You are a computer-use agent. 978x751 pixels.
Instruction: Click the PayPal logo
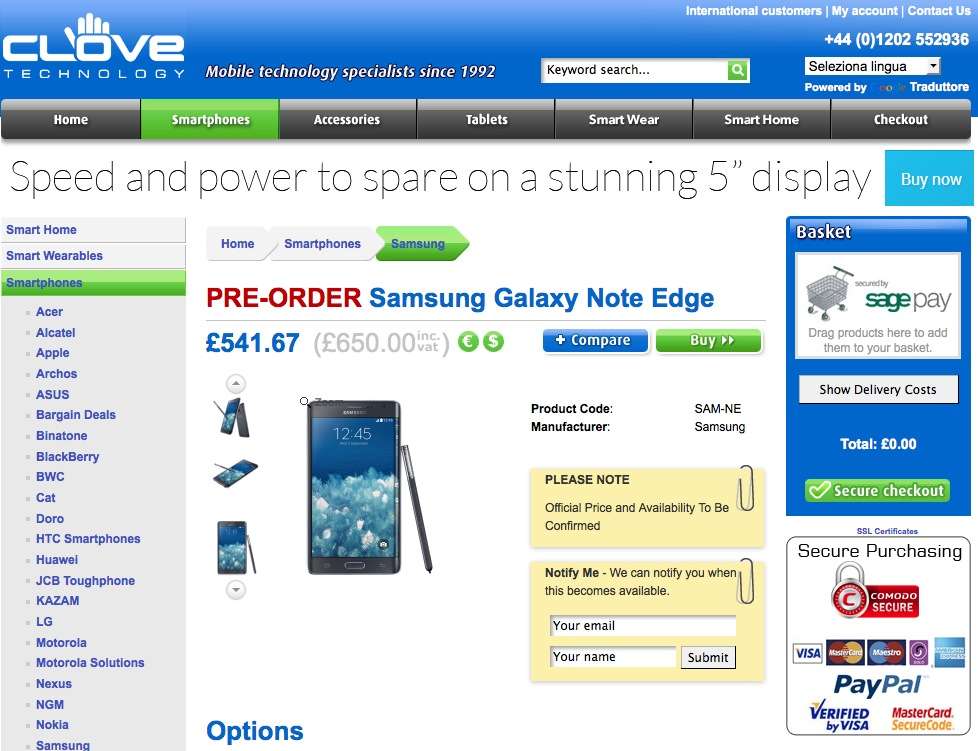pyautogui.click(x=878, y=685)
